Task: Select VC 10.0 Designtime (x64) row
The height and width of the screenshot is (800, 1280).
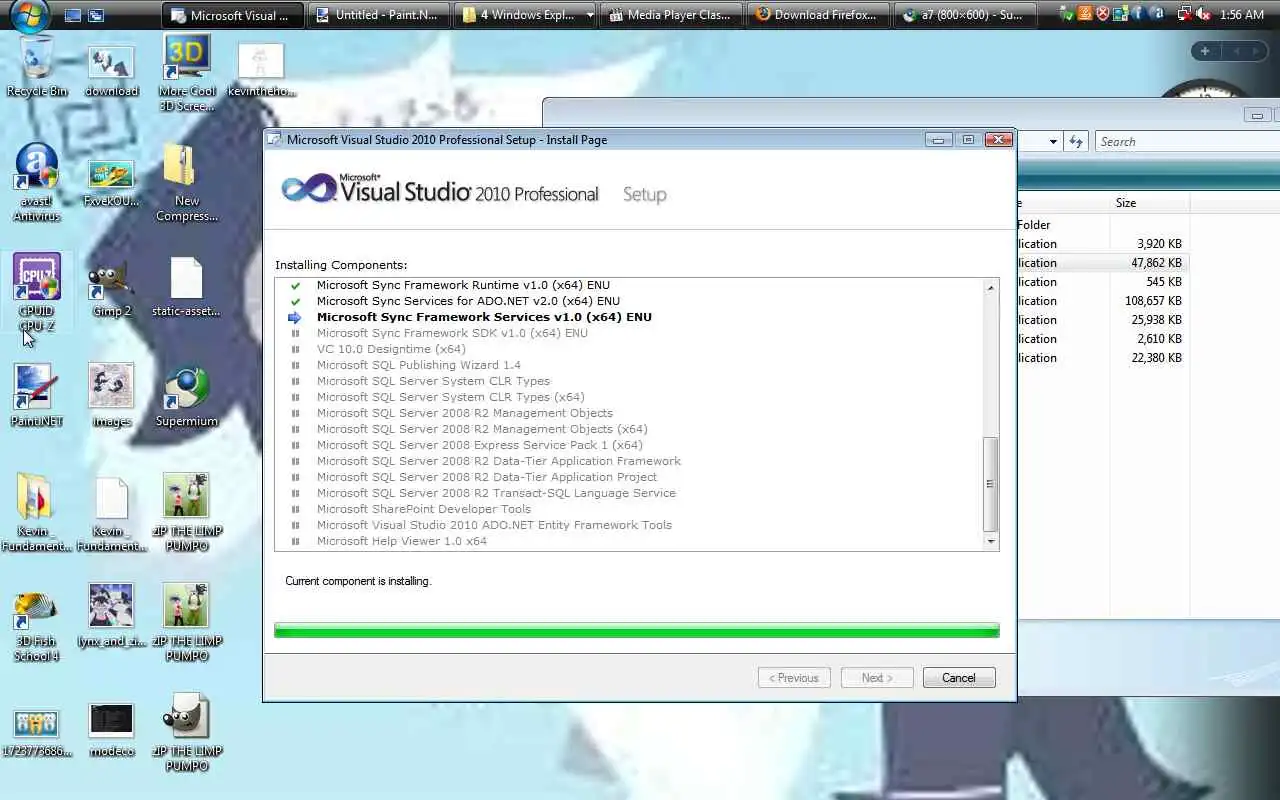Action: [391, 349]
